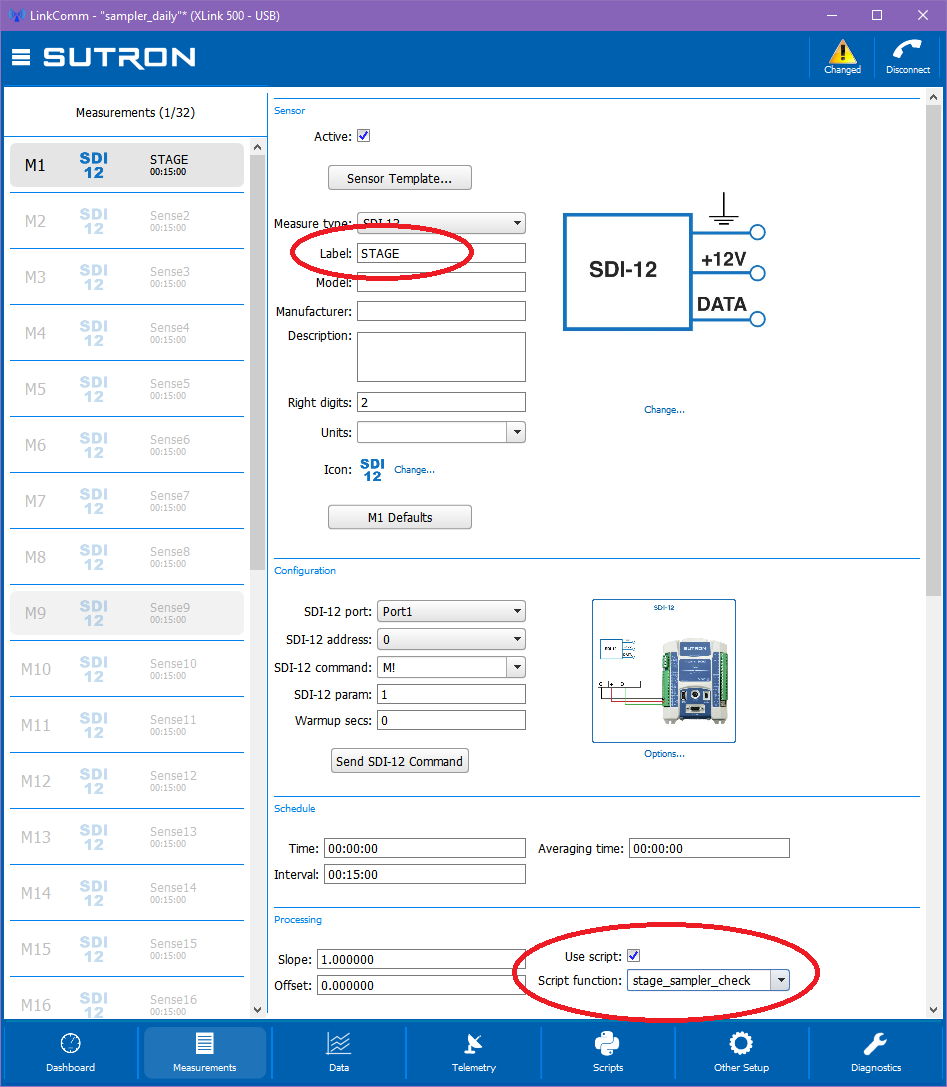This screenshot has width=947, height=1087.
Task: Select the M7 Sense7 measurement
Action: point(127,501)
